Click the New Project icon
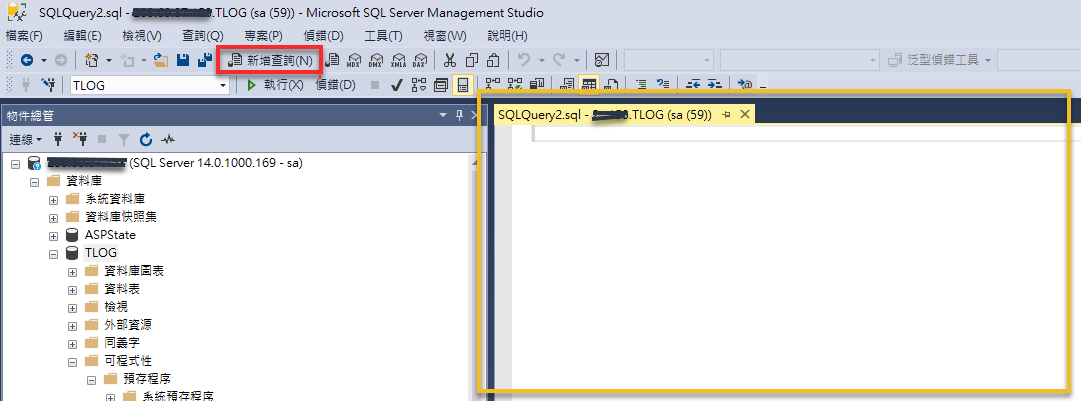The width and height of the screenshot is (1081, 401). point(92,61)
